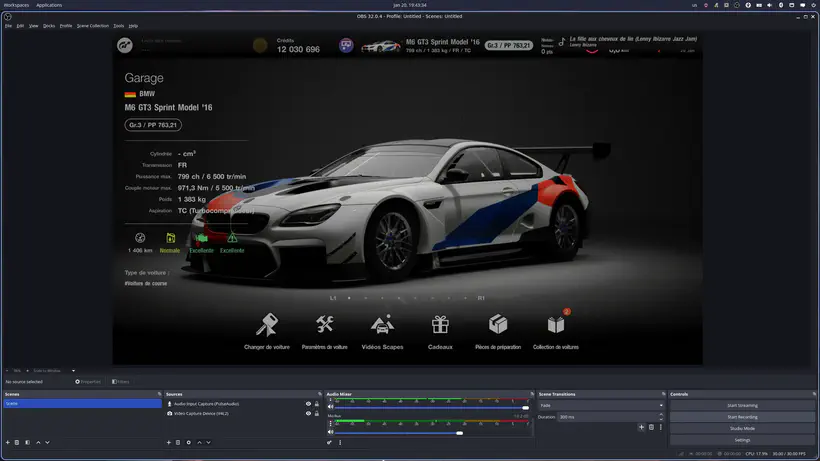Add a new scene with plus icon
820x461 pixels.
[7, 442]
